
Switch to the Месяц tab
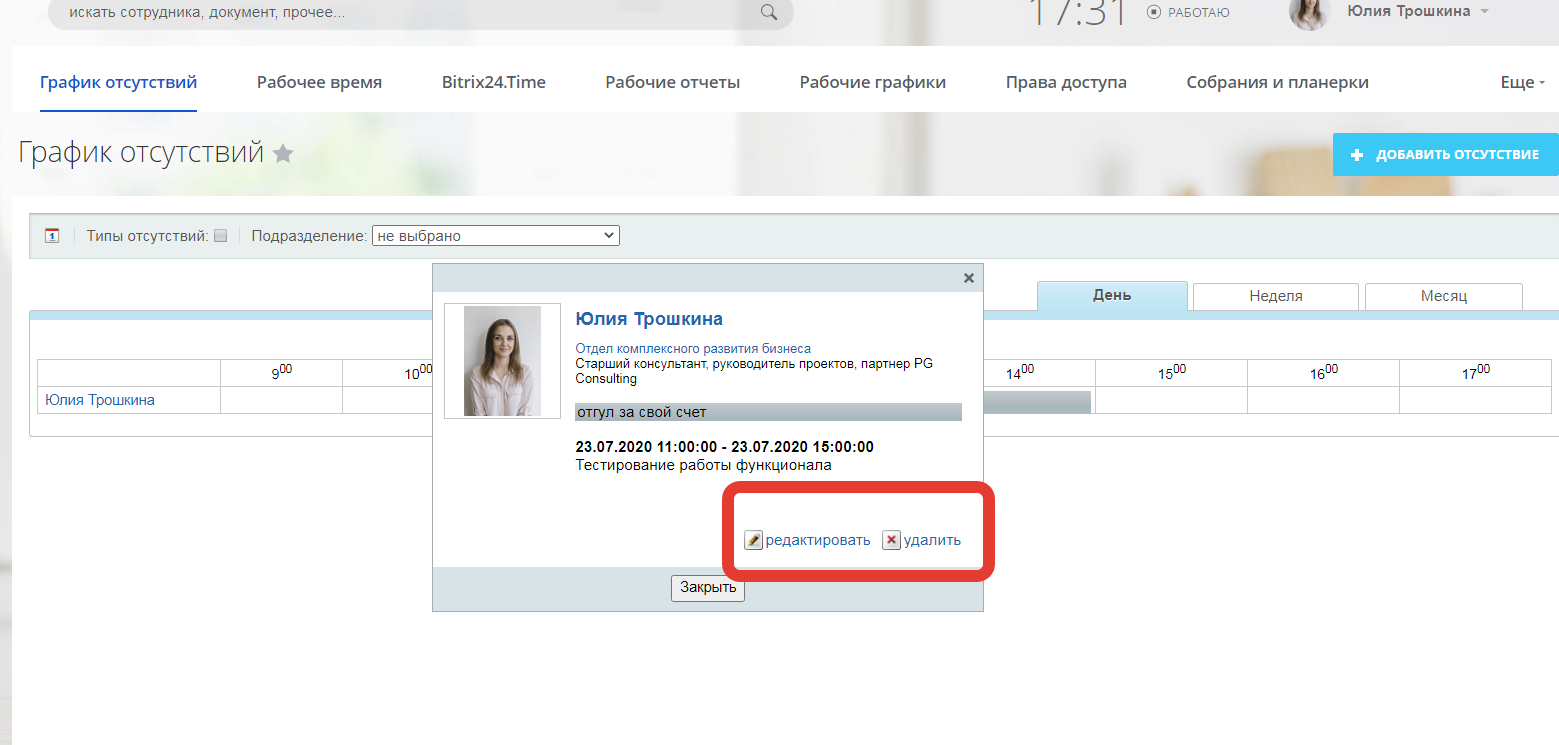1443,296
